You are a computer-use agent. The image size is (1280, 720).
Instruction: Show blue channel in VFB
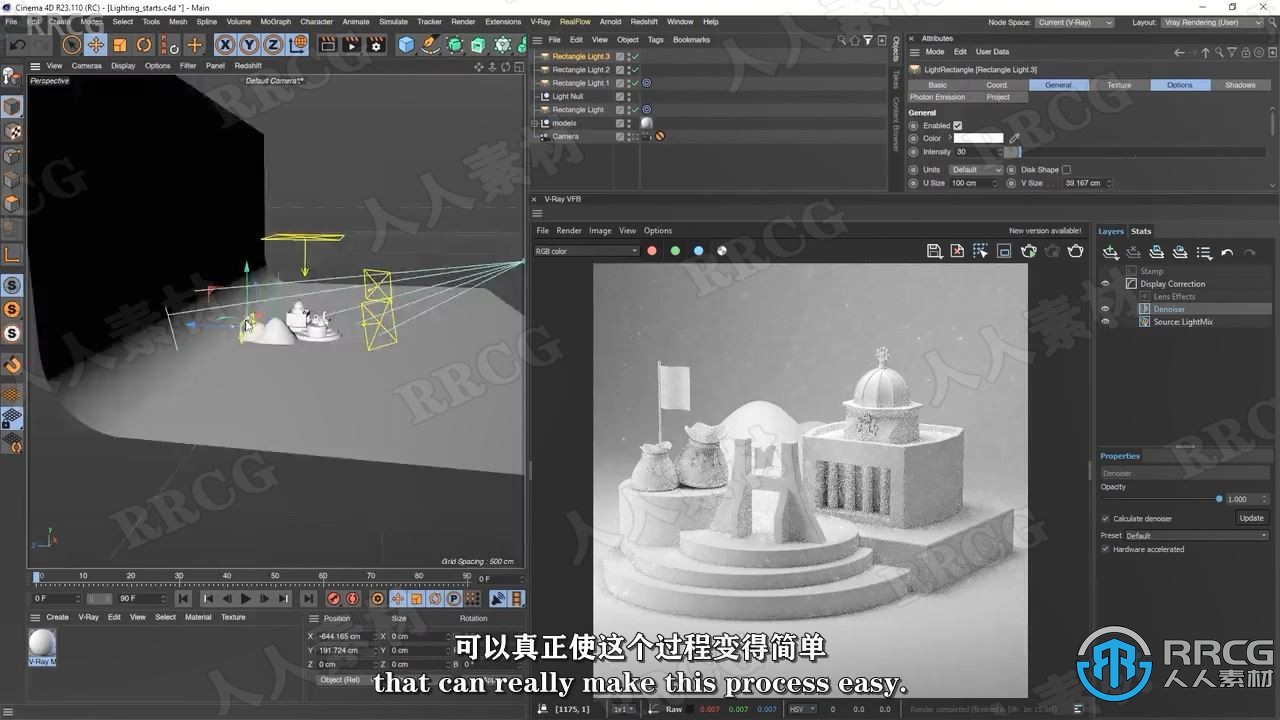click(698, 251)
